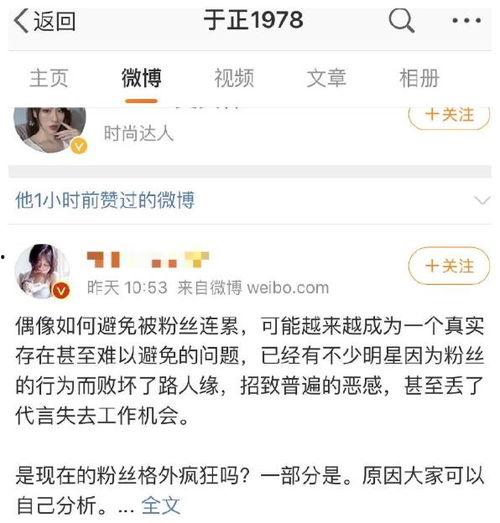The height and width of the screenshot is (523, 500).
Task: Tap the 于正1978 page title
Action: [x=253, y=20]
